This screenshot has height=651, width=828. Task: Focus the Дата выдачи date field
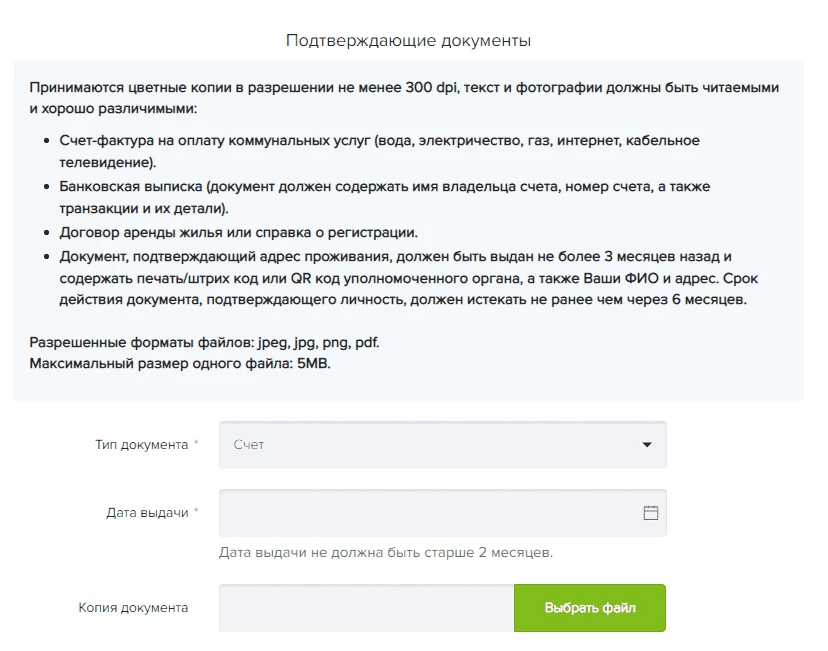pyautogui.click(x=443, y=513)
